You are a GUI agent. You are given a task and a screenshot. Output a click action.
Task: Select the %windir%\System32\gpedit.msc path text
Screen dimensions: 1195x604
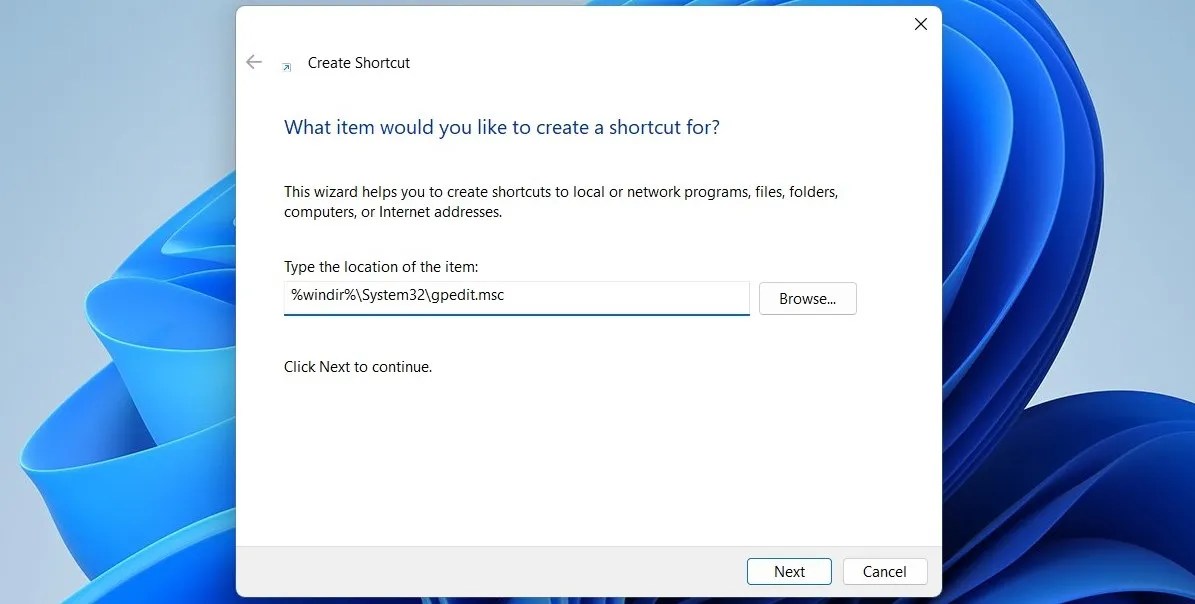click(394, 295)
